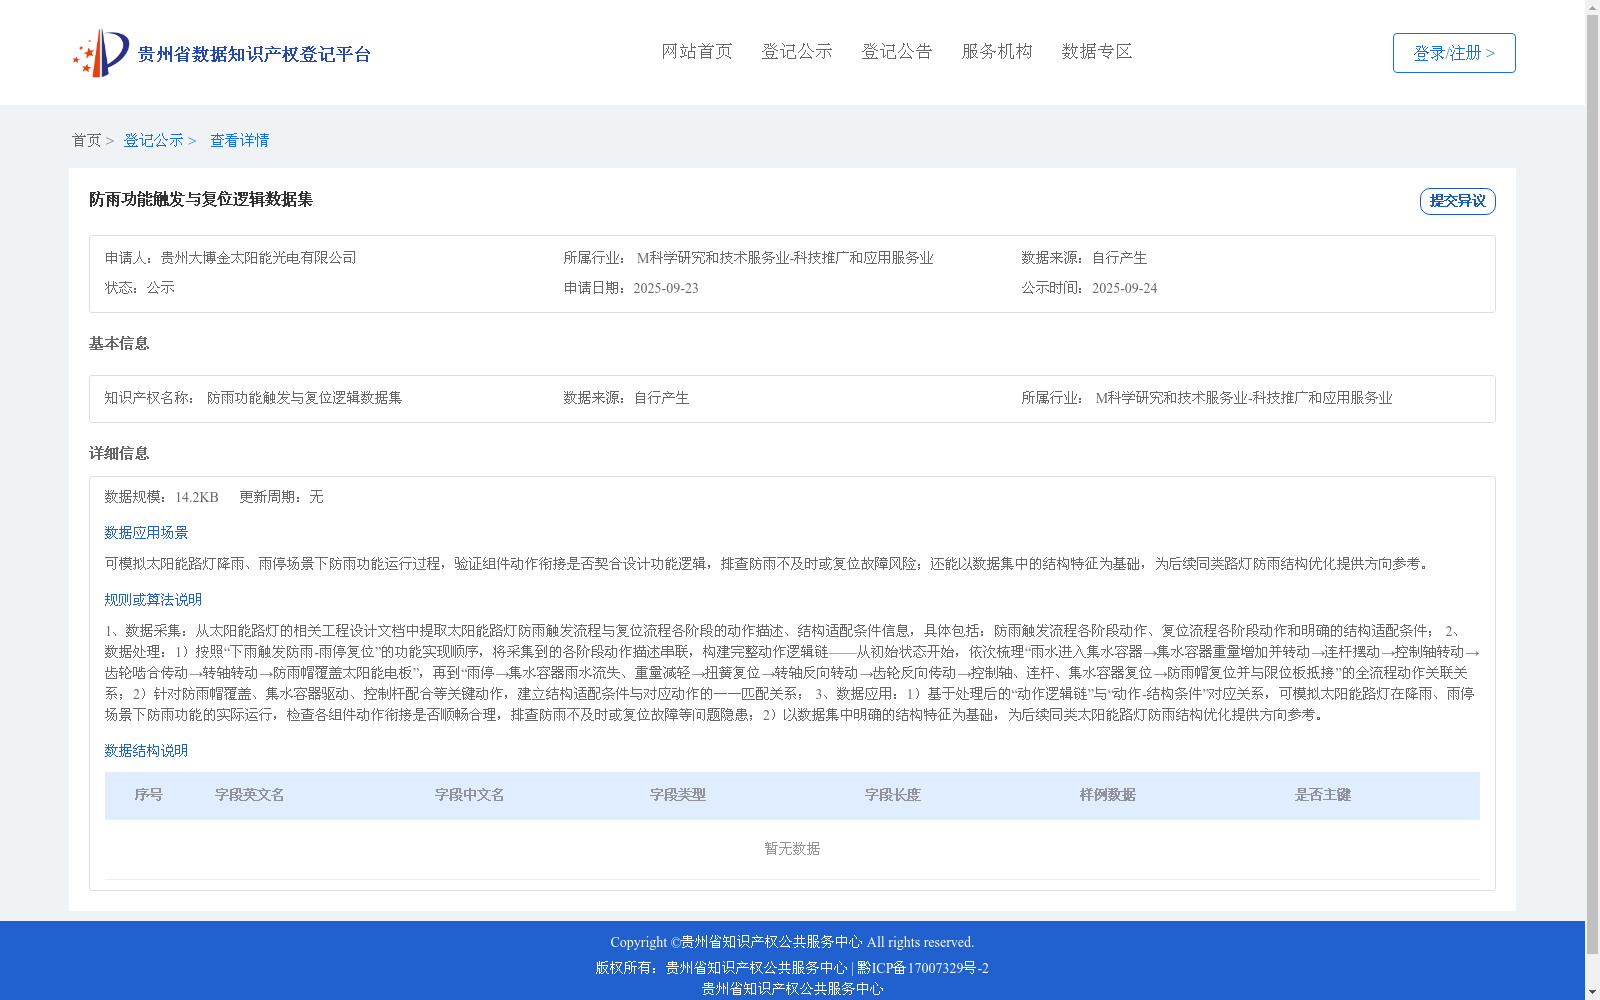The height and width of the screenshot is (1000, 1600).
Task: Click the 字段类型 column header
Action: [x=678, y=795]
